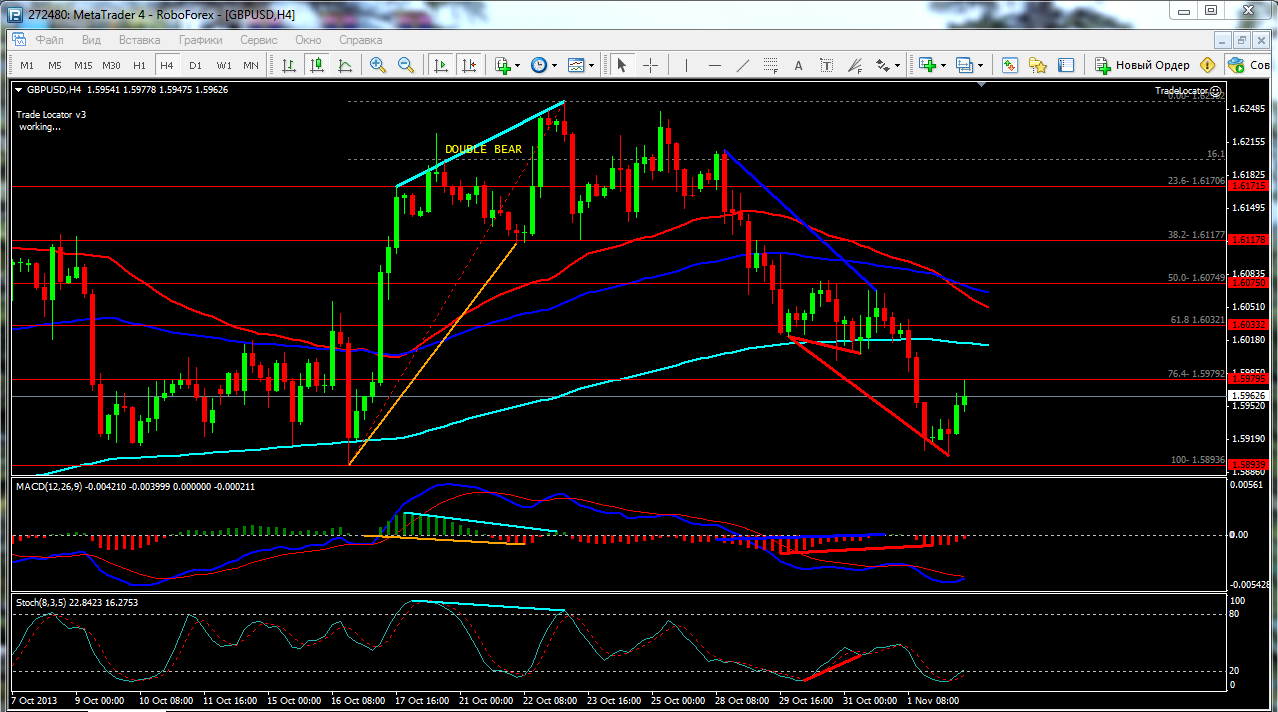Expand the templates dropdown arrow
The height and width of the screenshot is (712, 1278).
click(x=591, y=66)
